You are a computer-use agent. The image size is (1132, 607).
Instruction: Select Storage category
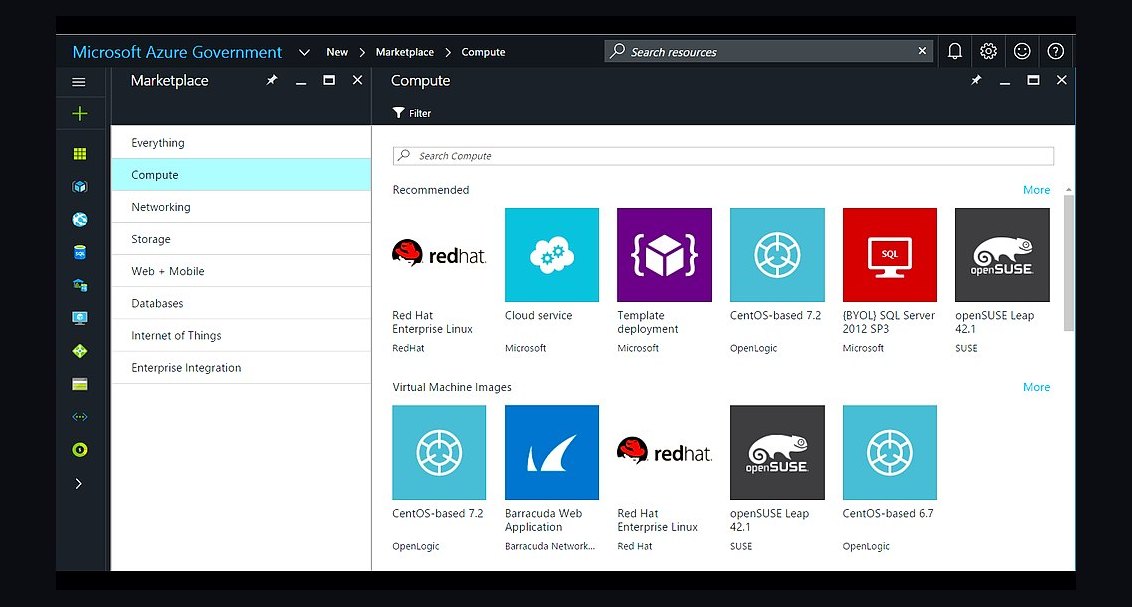click(241, 239)
